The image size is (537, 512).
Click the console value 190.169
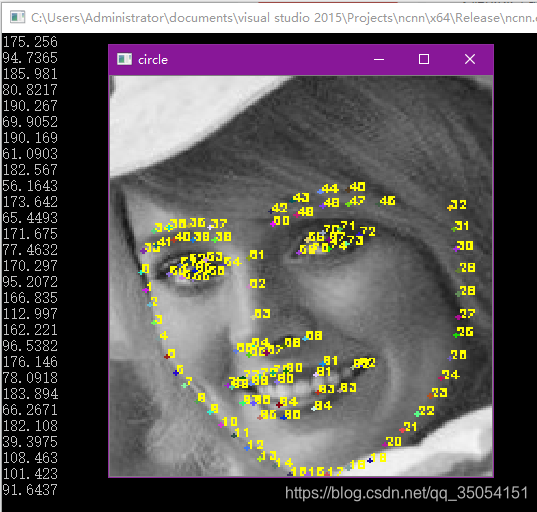30,138
